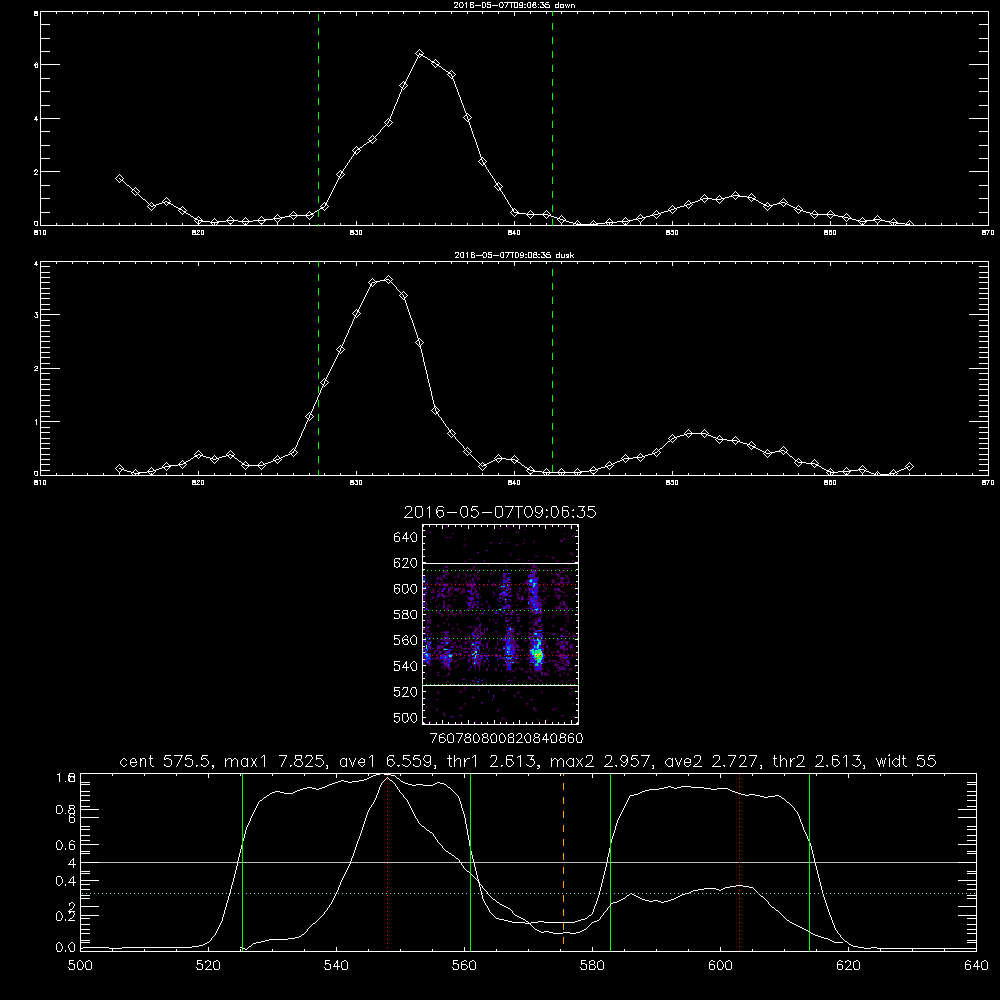The height and width of the screenshot is (1000, 1000).
Task: Click the '500' x-axis label of bottom plot
Action: click(x=80, y=966)
